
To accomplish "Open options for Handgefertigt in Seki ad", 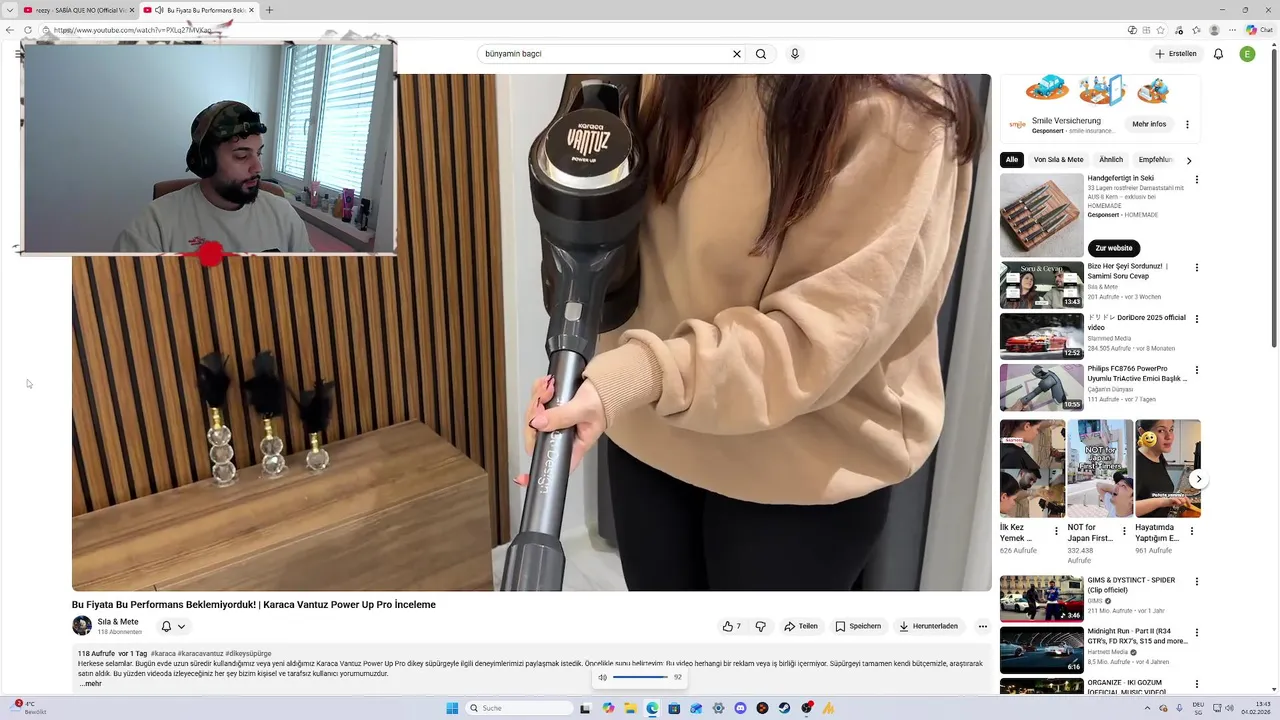I will 1196,180.
